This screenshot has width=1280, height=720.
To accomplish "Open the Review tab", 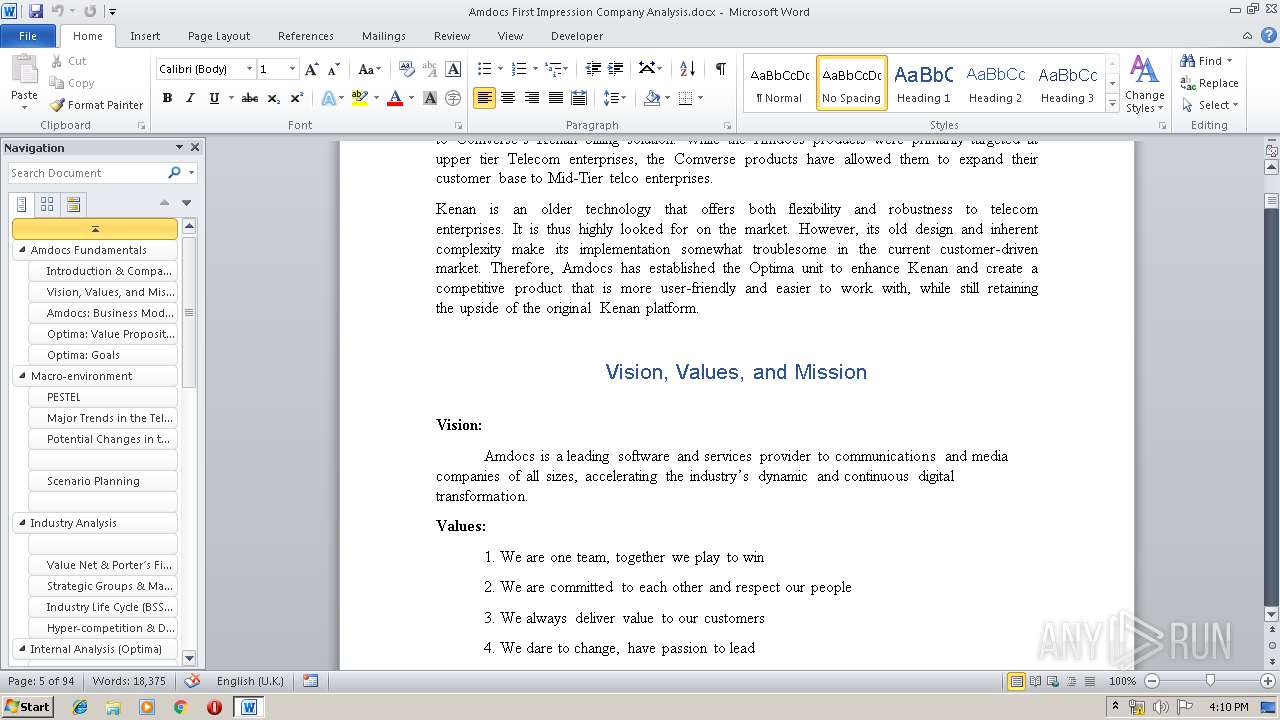I will click(452, 36).
